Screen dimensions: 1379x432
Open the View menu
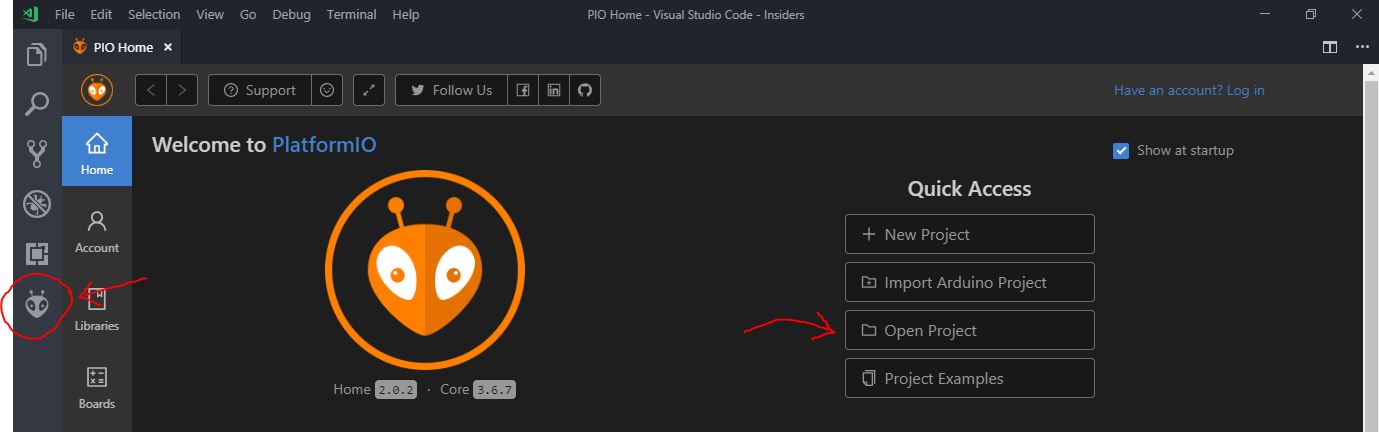pyautogui.click(x=210, y=15)
